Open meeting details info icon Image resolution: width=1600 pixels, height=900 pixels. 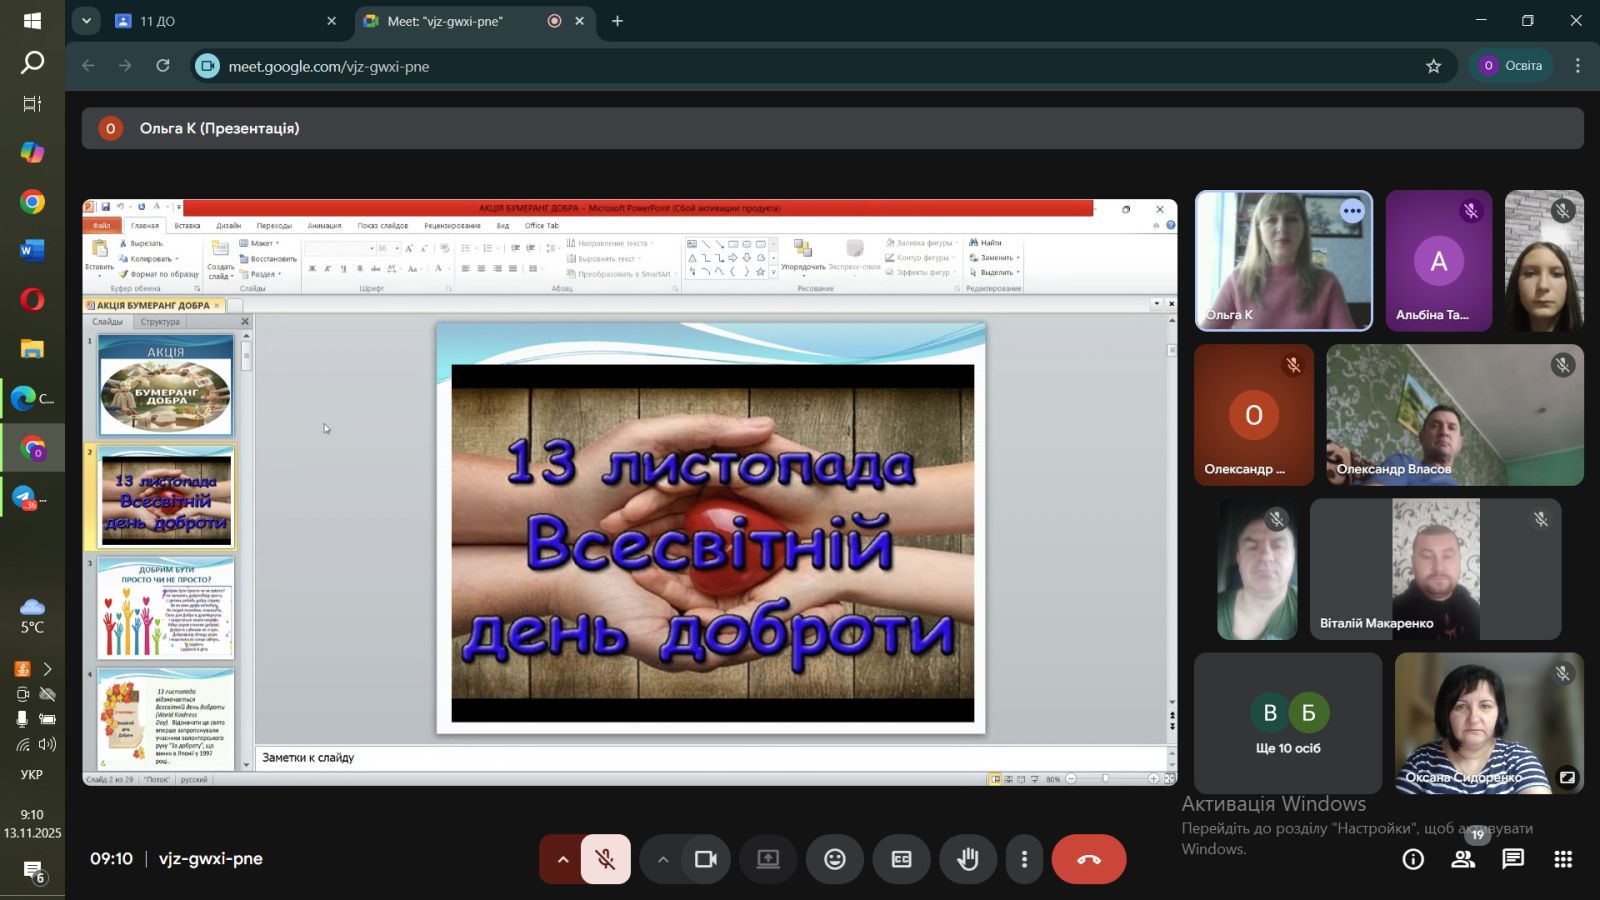click(x=1413, y=859)
